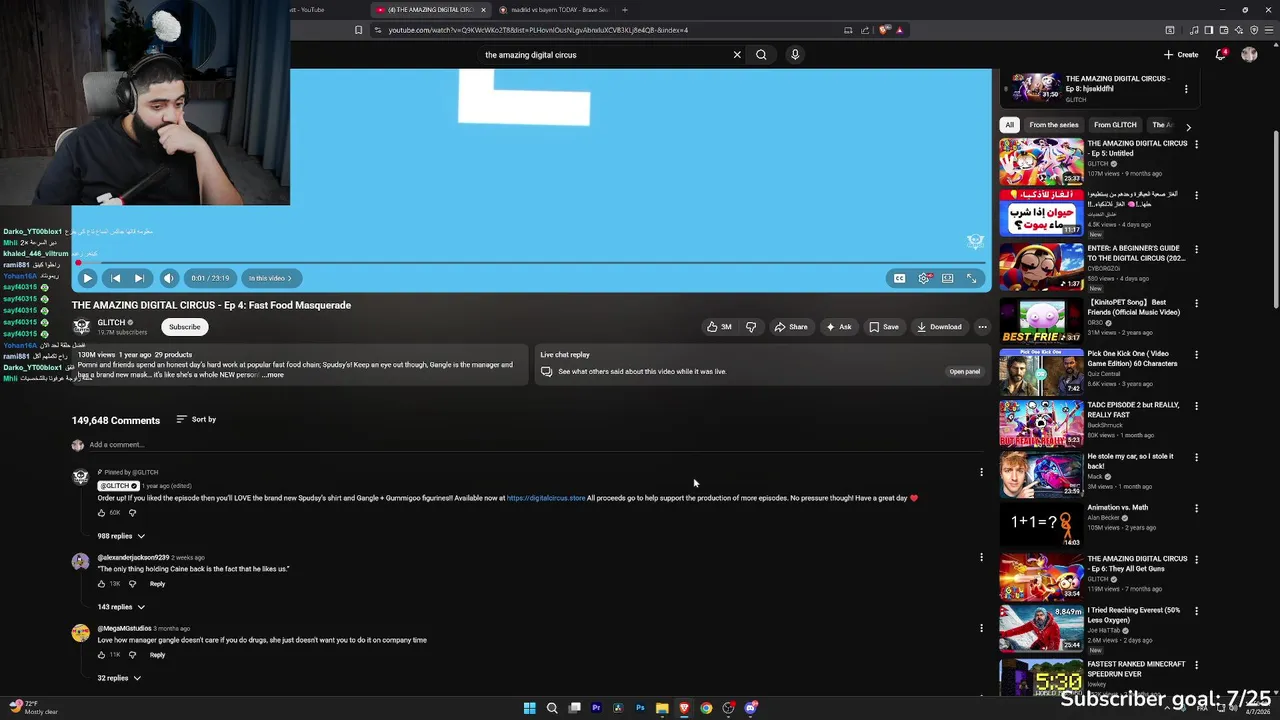Share the video
Viewport: 1280px width, 720px height.
coord(791,327)
